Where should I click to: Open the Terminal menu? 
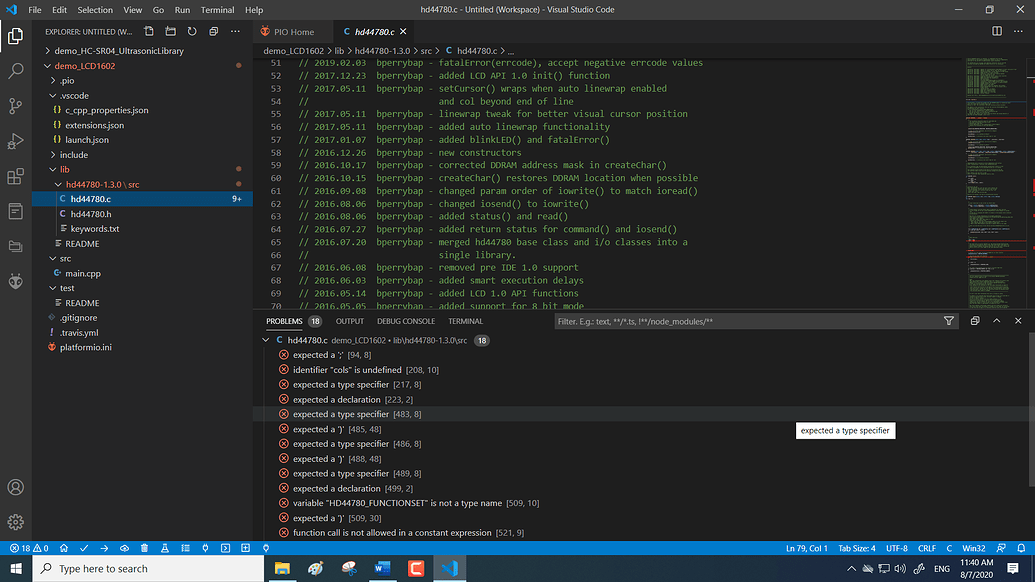click(x=217, y=10)
